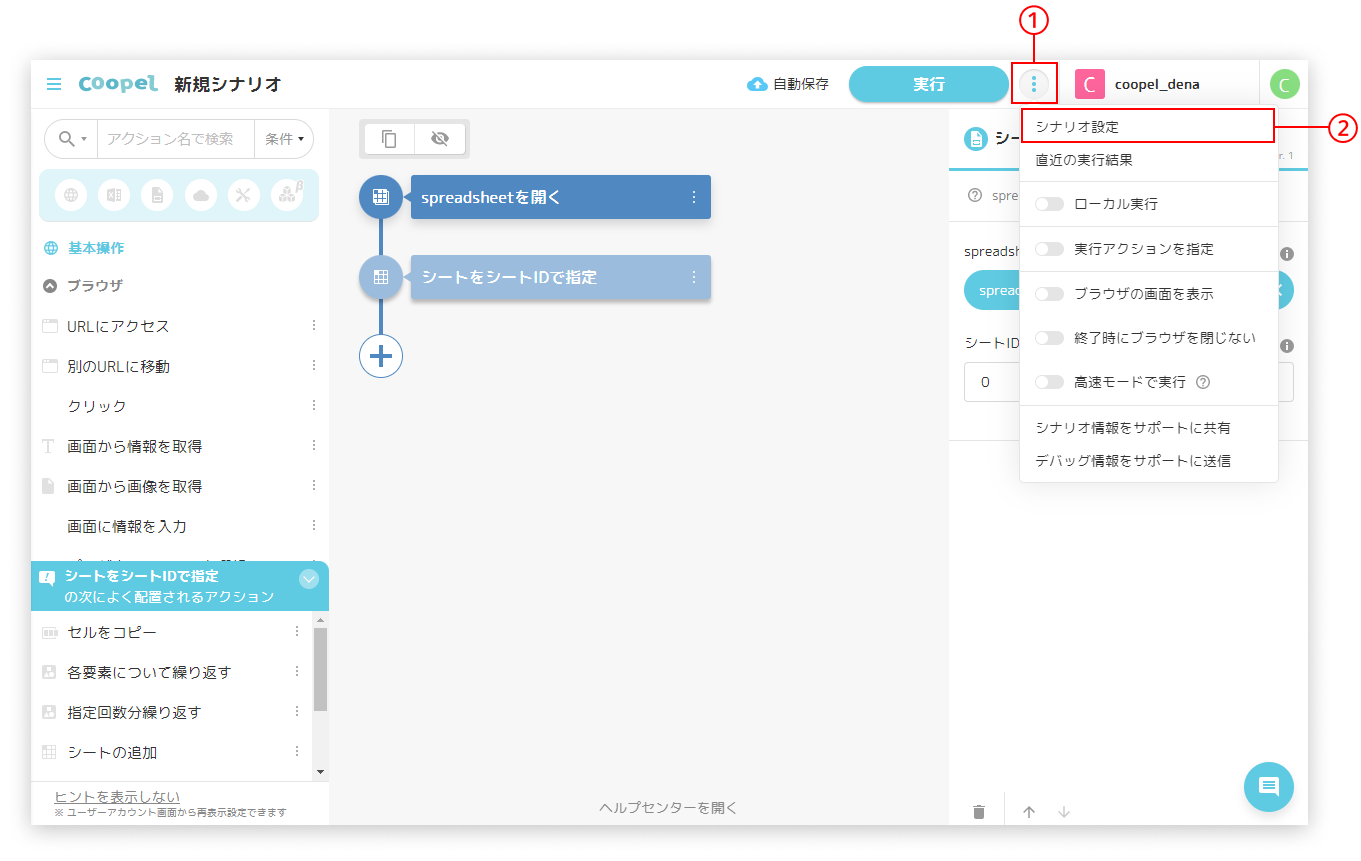The image size is (1361, 861).
Task: Toggle 実行アクションを指定 switch
Action: click(x=1049, y=249)
